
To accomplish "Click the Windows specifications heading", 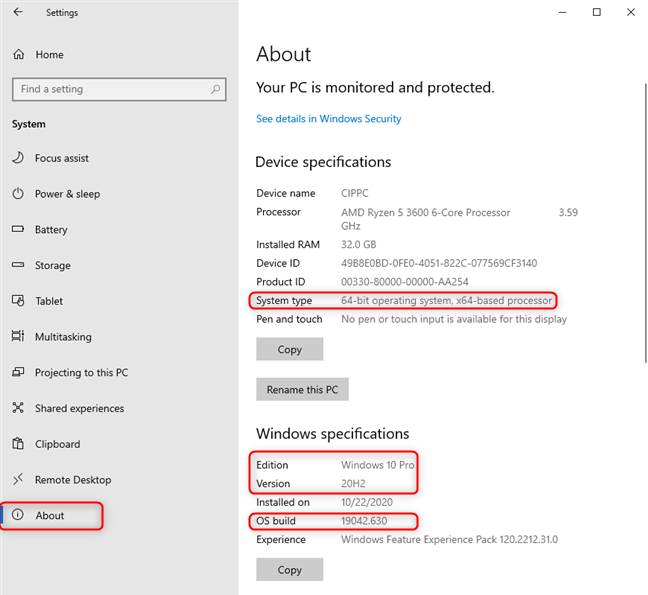I will [333, 433].
